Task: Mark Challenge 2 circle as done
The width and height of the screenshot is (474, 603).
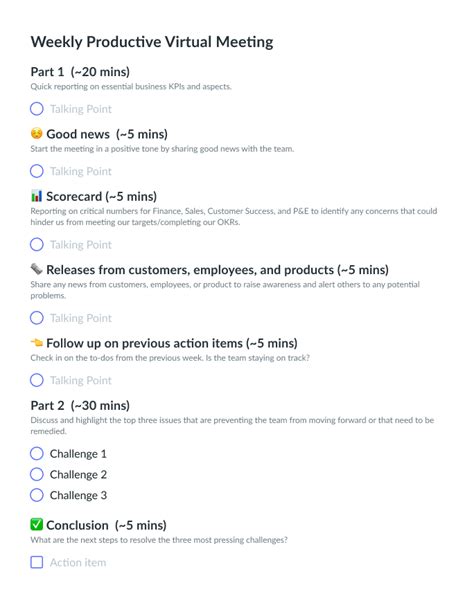Action: [x=37, y=474]
